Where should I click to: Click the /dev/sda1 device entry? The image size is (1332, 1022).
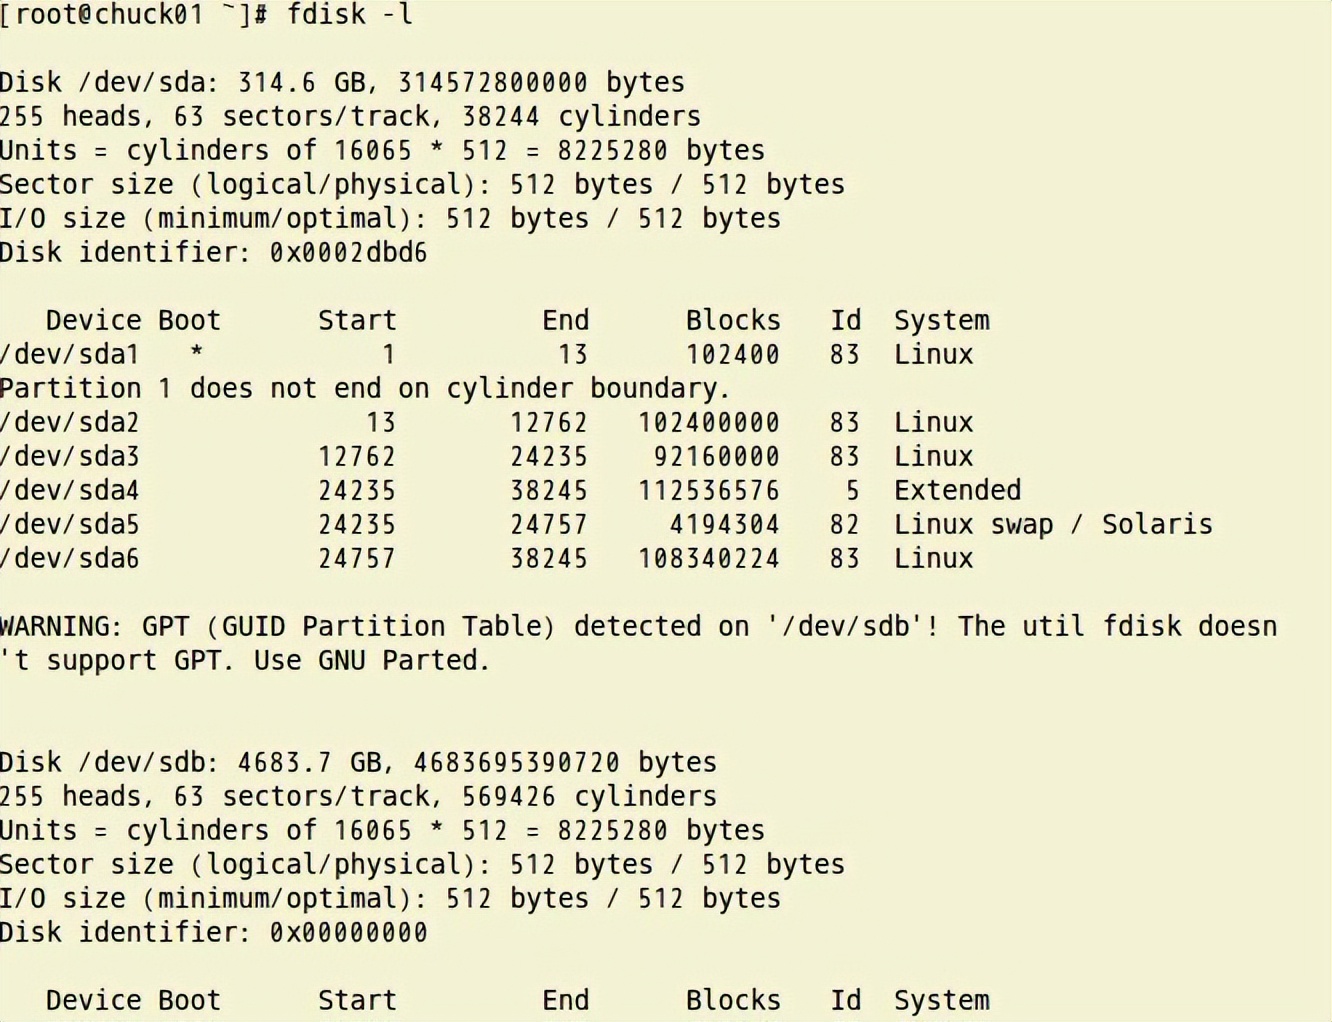click(x=70, y=354)
